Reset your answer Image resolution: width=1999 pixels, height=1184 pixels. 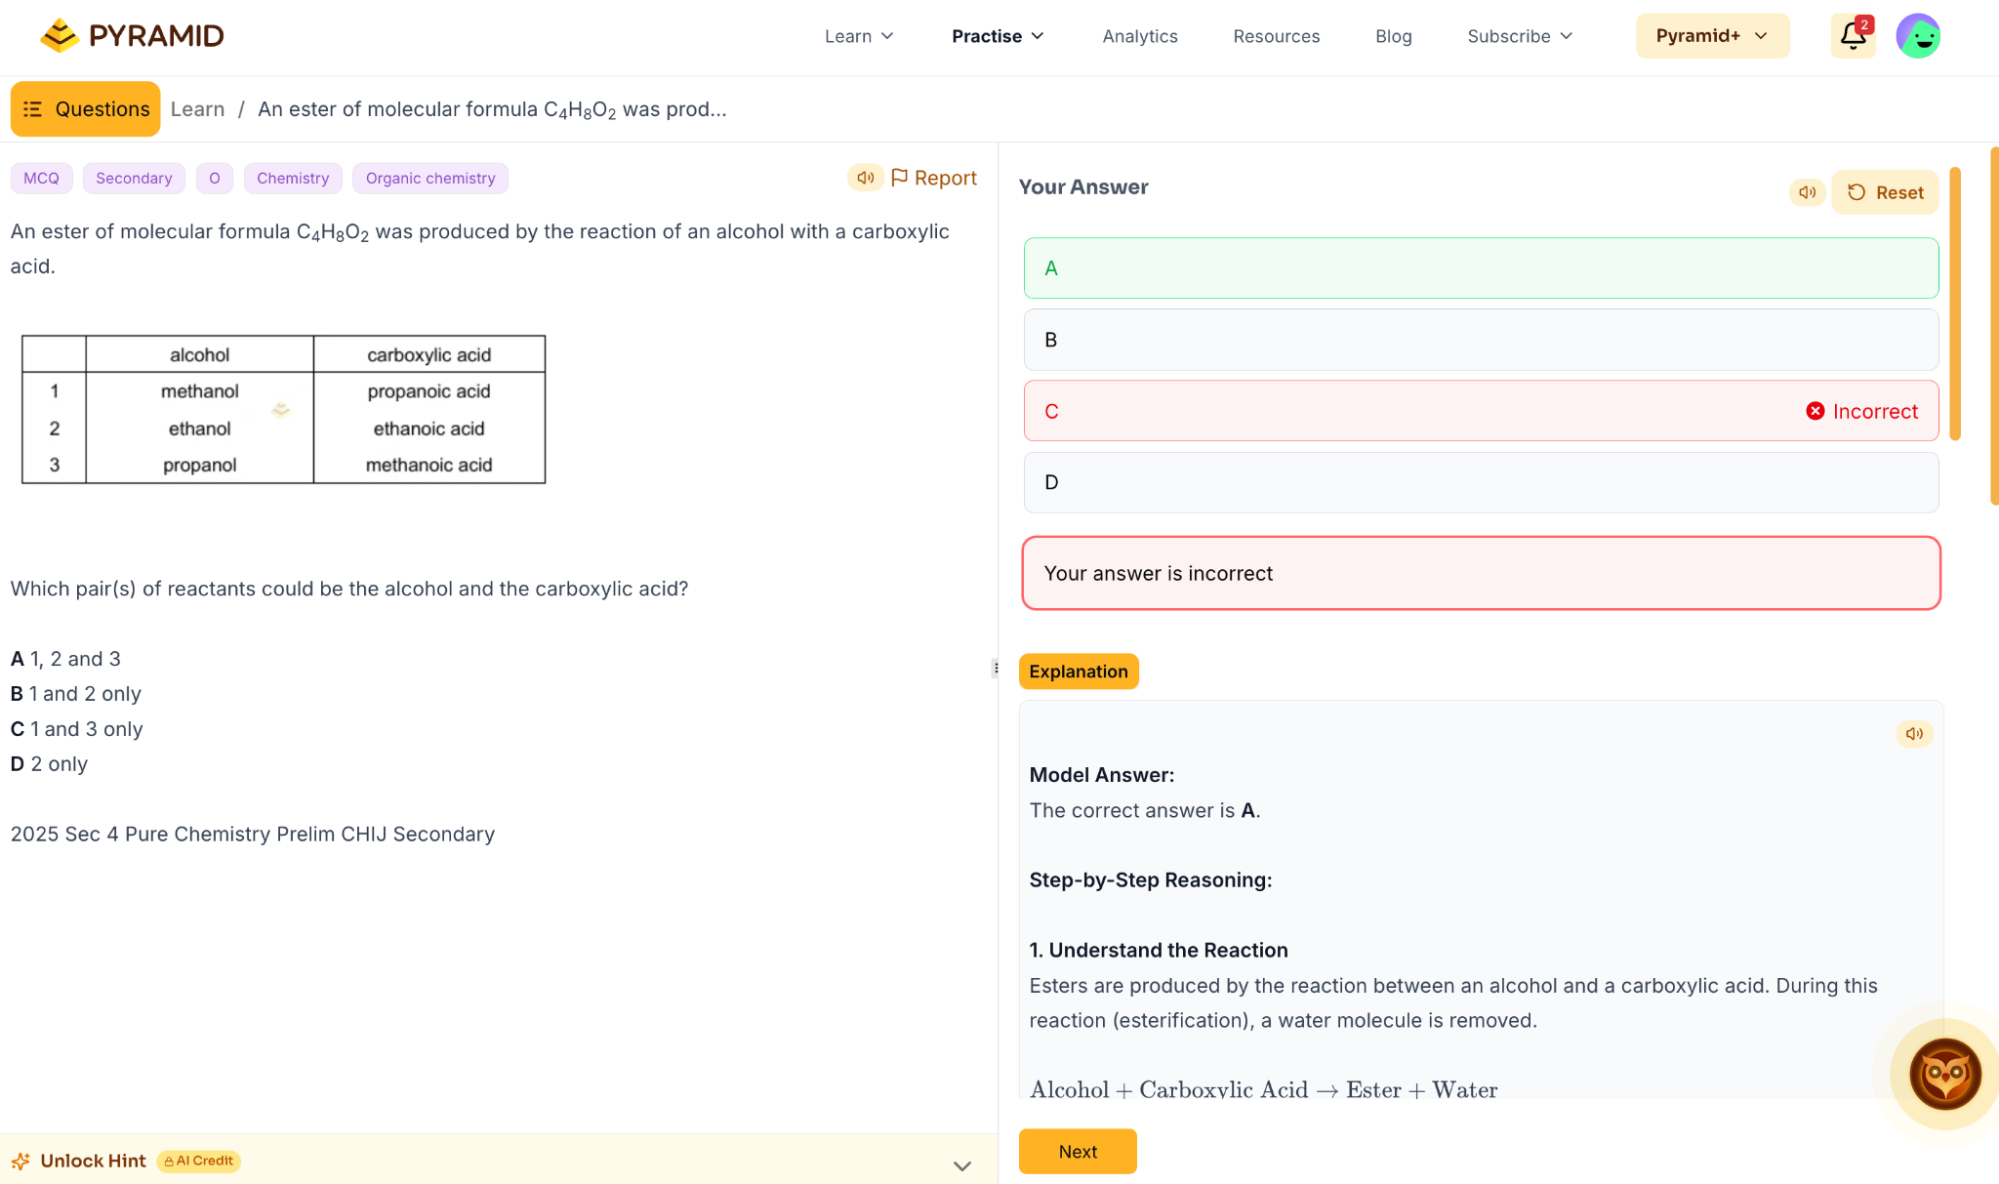(1884, 192)
